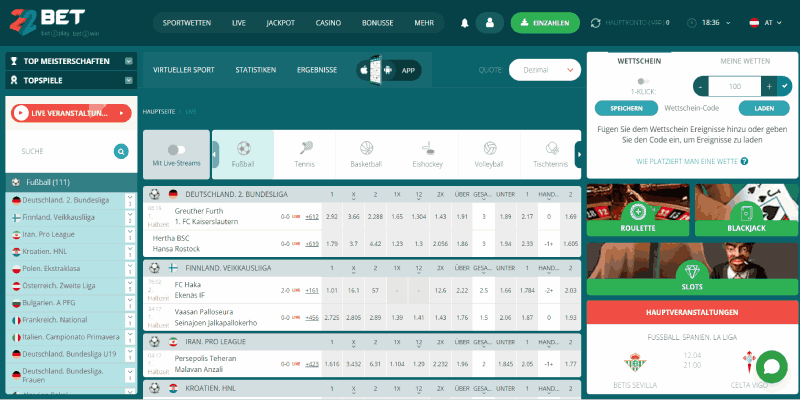Open the Bonusse menu

[x=378, y=23]
